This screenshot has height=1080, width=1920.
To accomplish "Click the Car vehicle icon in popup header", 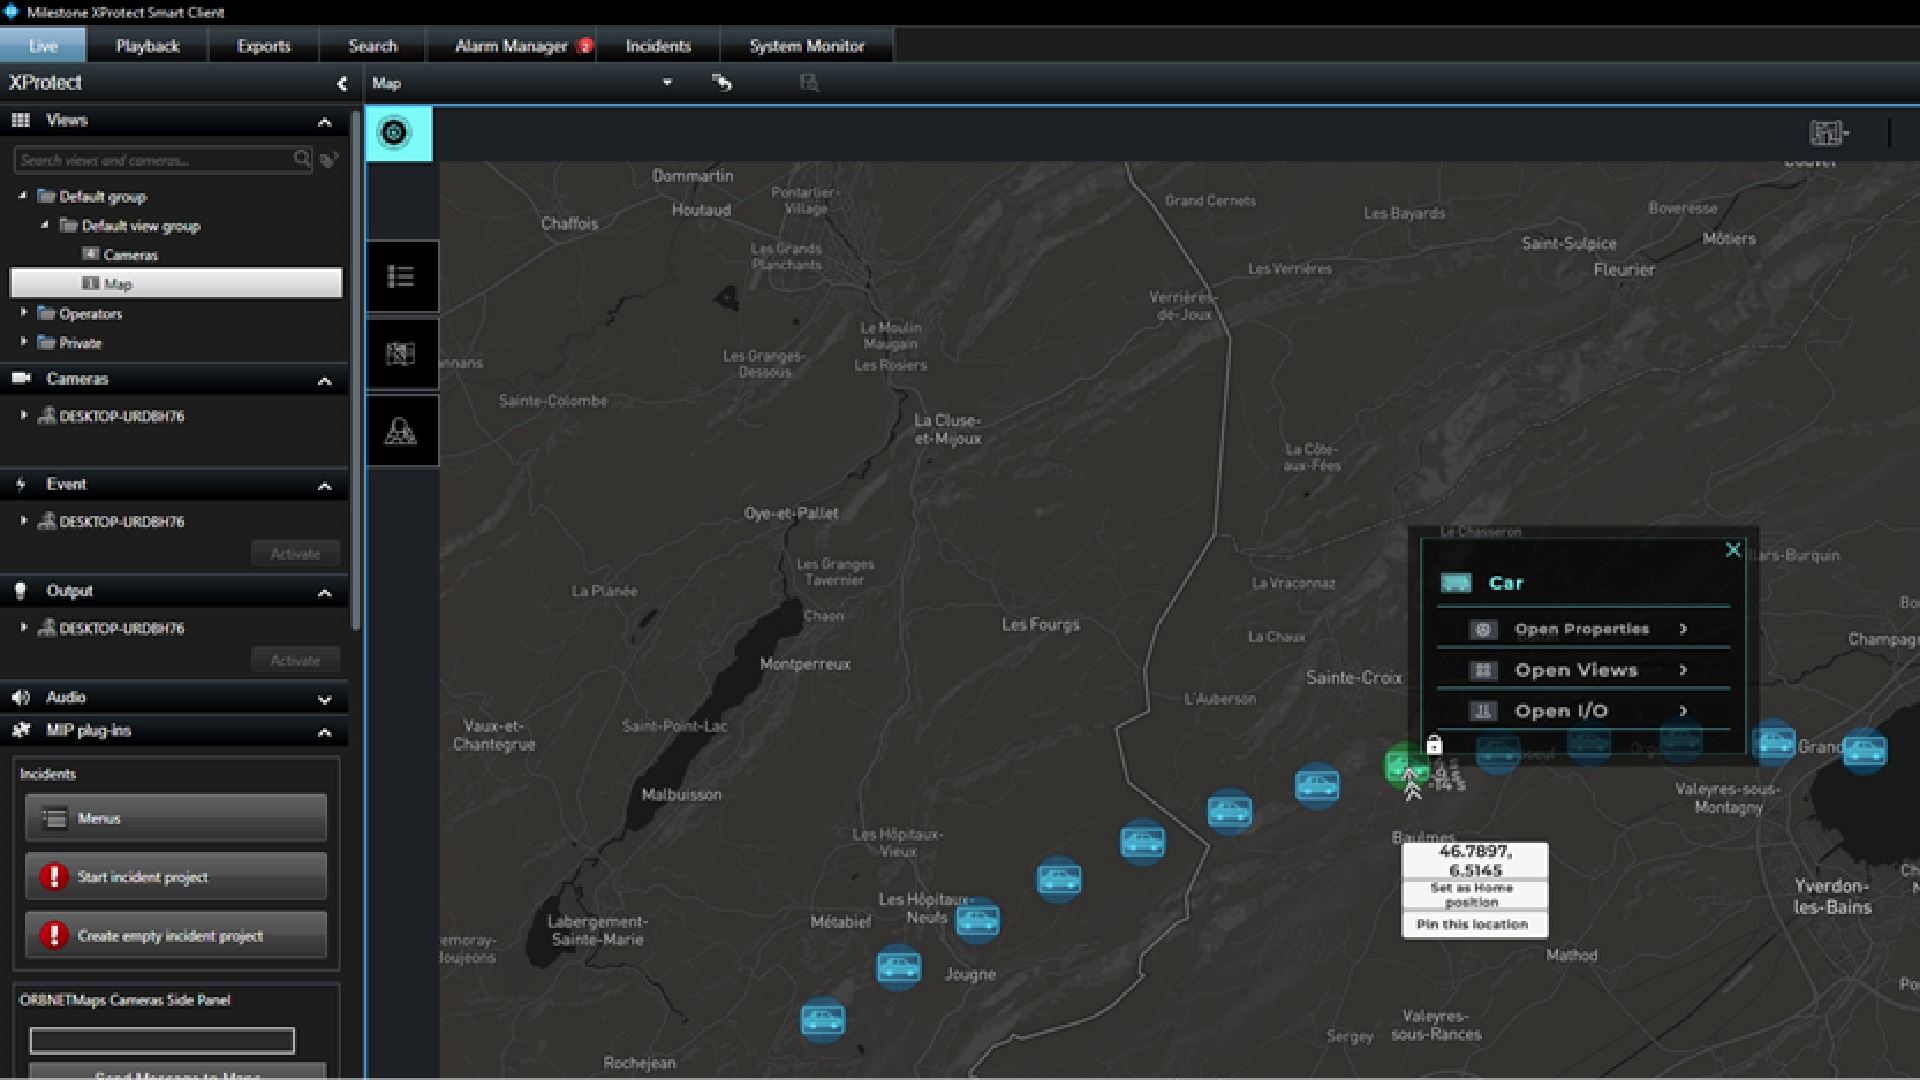I will tap(1456, 583).
